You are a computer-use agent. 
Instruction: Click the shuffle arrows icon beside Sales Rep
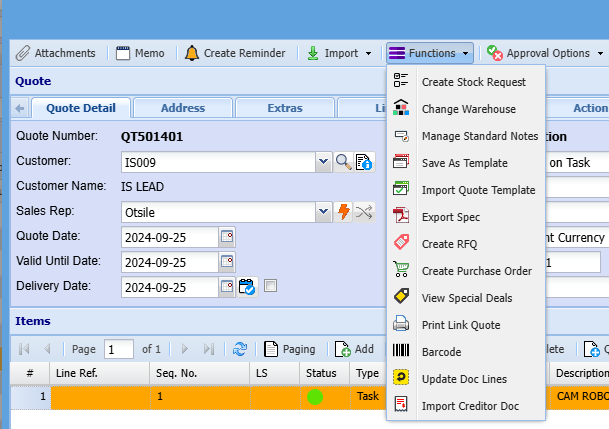point(364,211)
